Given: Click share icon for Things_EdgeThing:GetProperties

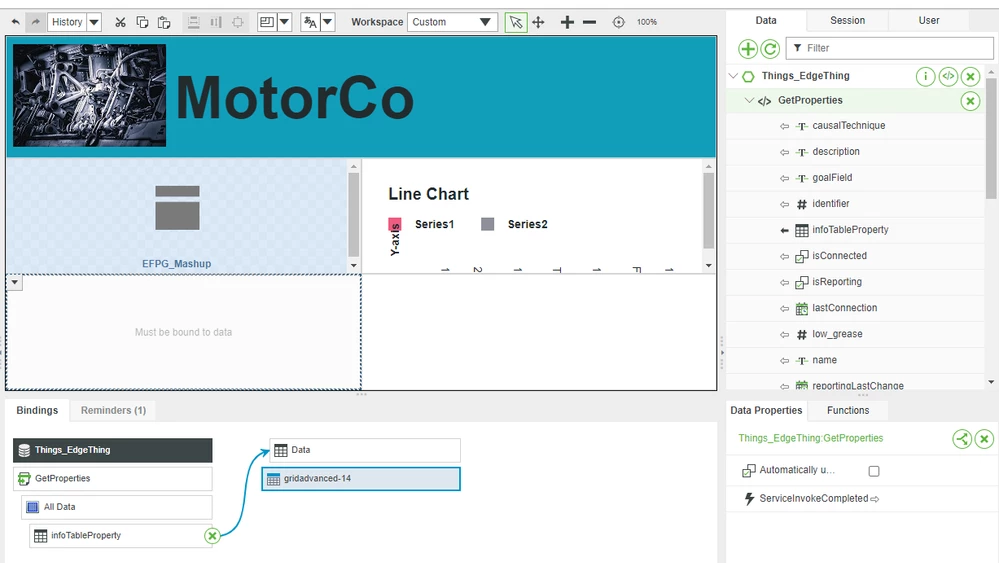Looking at the screenshot, I should [962, 439].
